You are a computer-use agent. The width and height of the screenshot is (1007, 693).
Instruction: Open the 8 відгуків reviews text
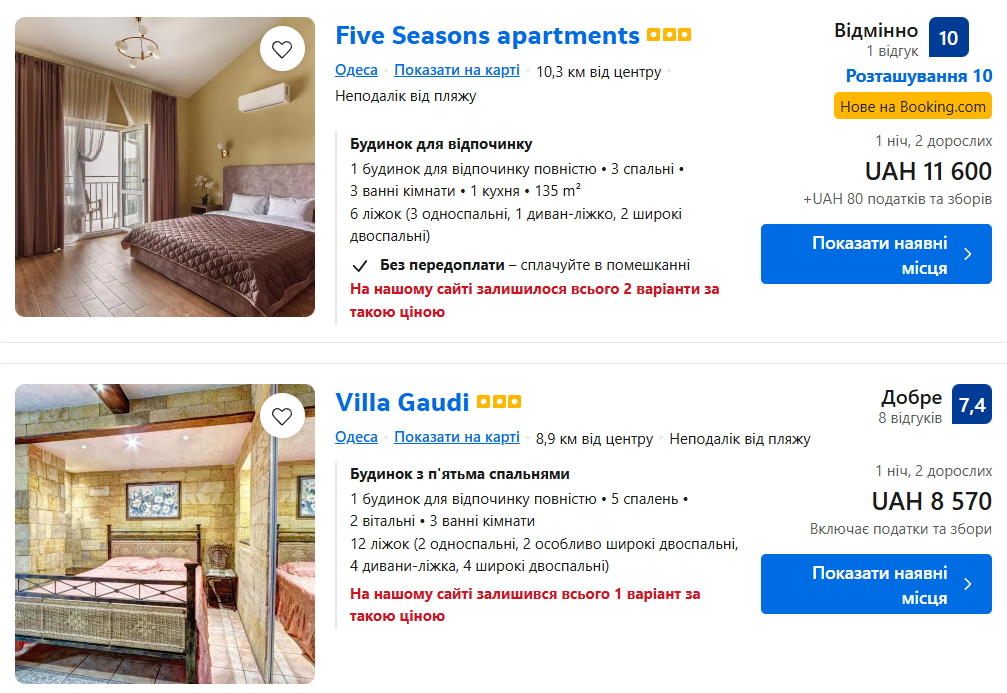coord(910,418)
